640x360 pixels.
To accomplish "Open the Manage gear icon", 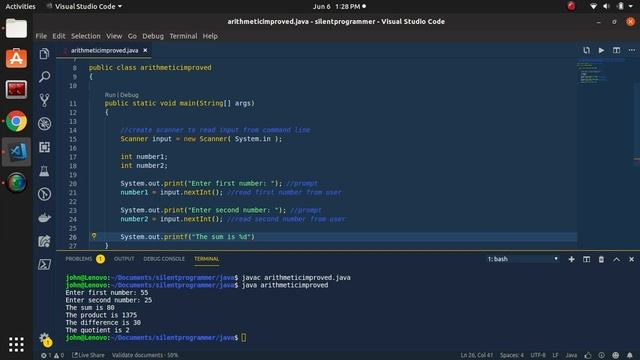I will pyautogui.click(x=44, y=338).
